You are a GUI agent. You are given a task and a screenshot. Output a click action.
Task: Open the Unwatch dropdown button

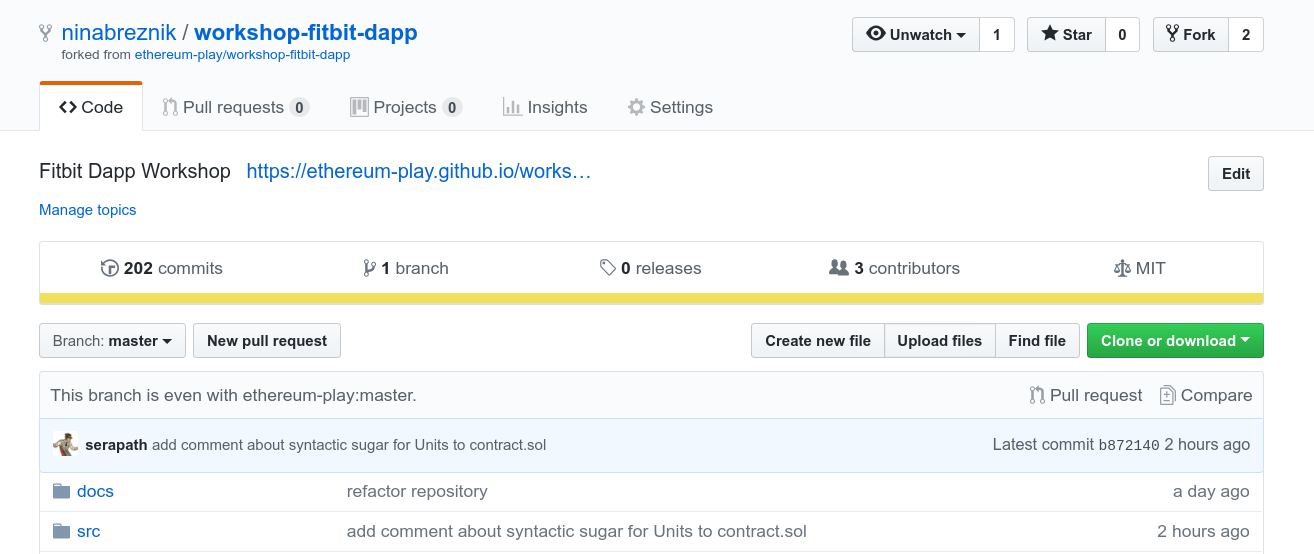(x=916, y=35)
